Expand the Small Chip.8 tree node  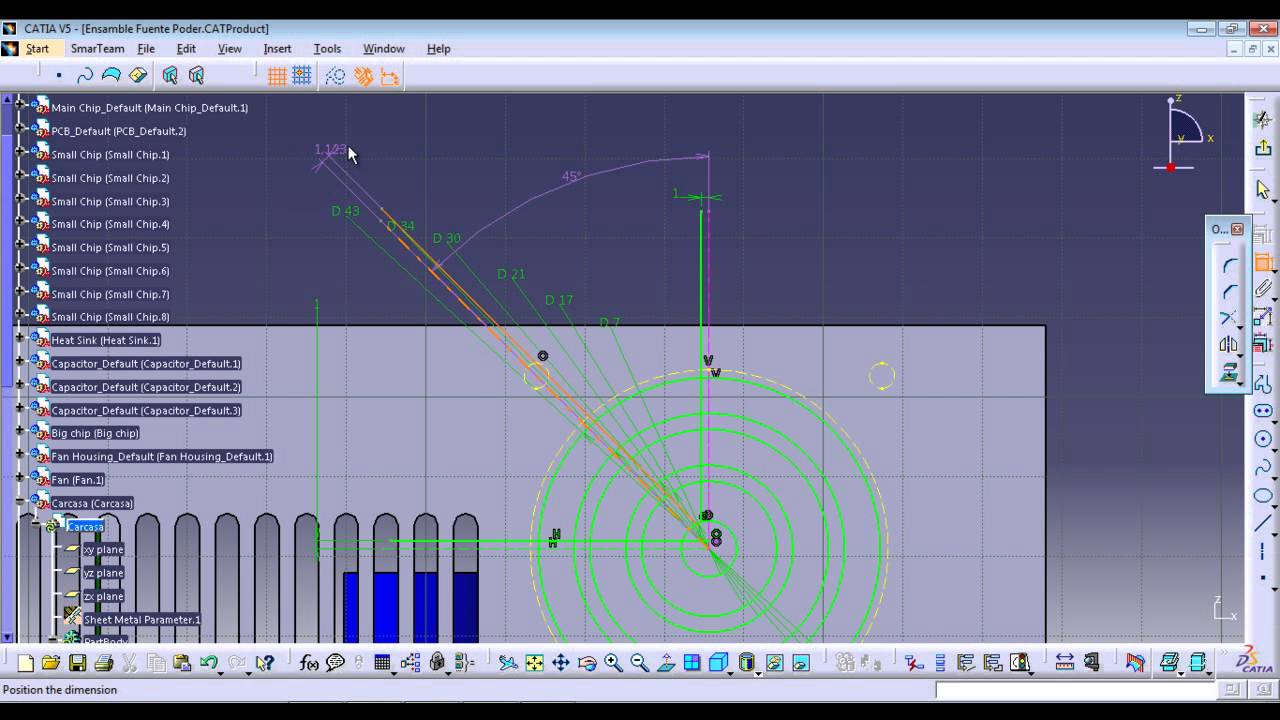click(20, 313)
